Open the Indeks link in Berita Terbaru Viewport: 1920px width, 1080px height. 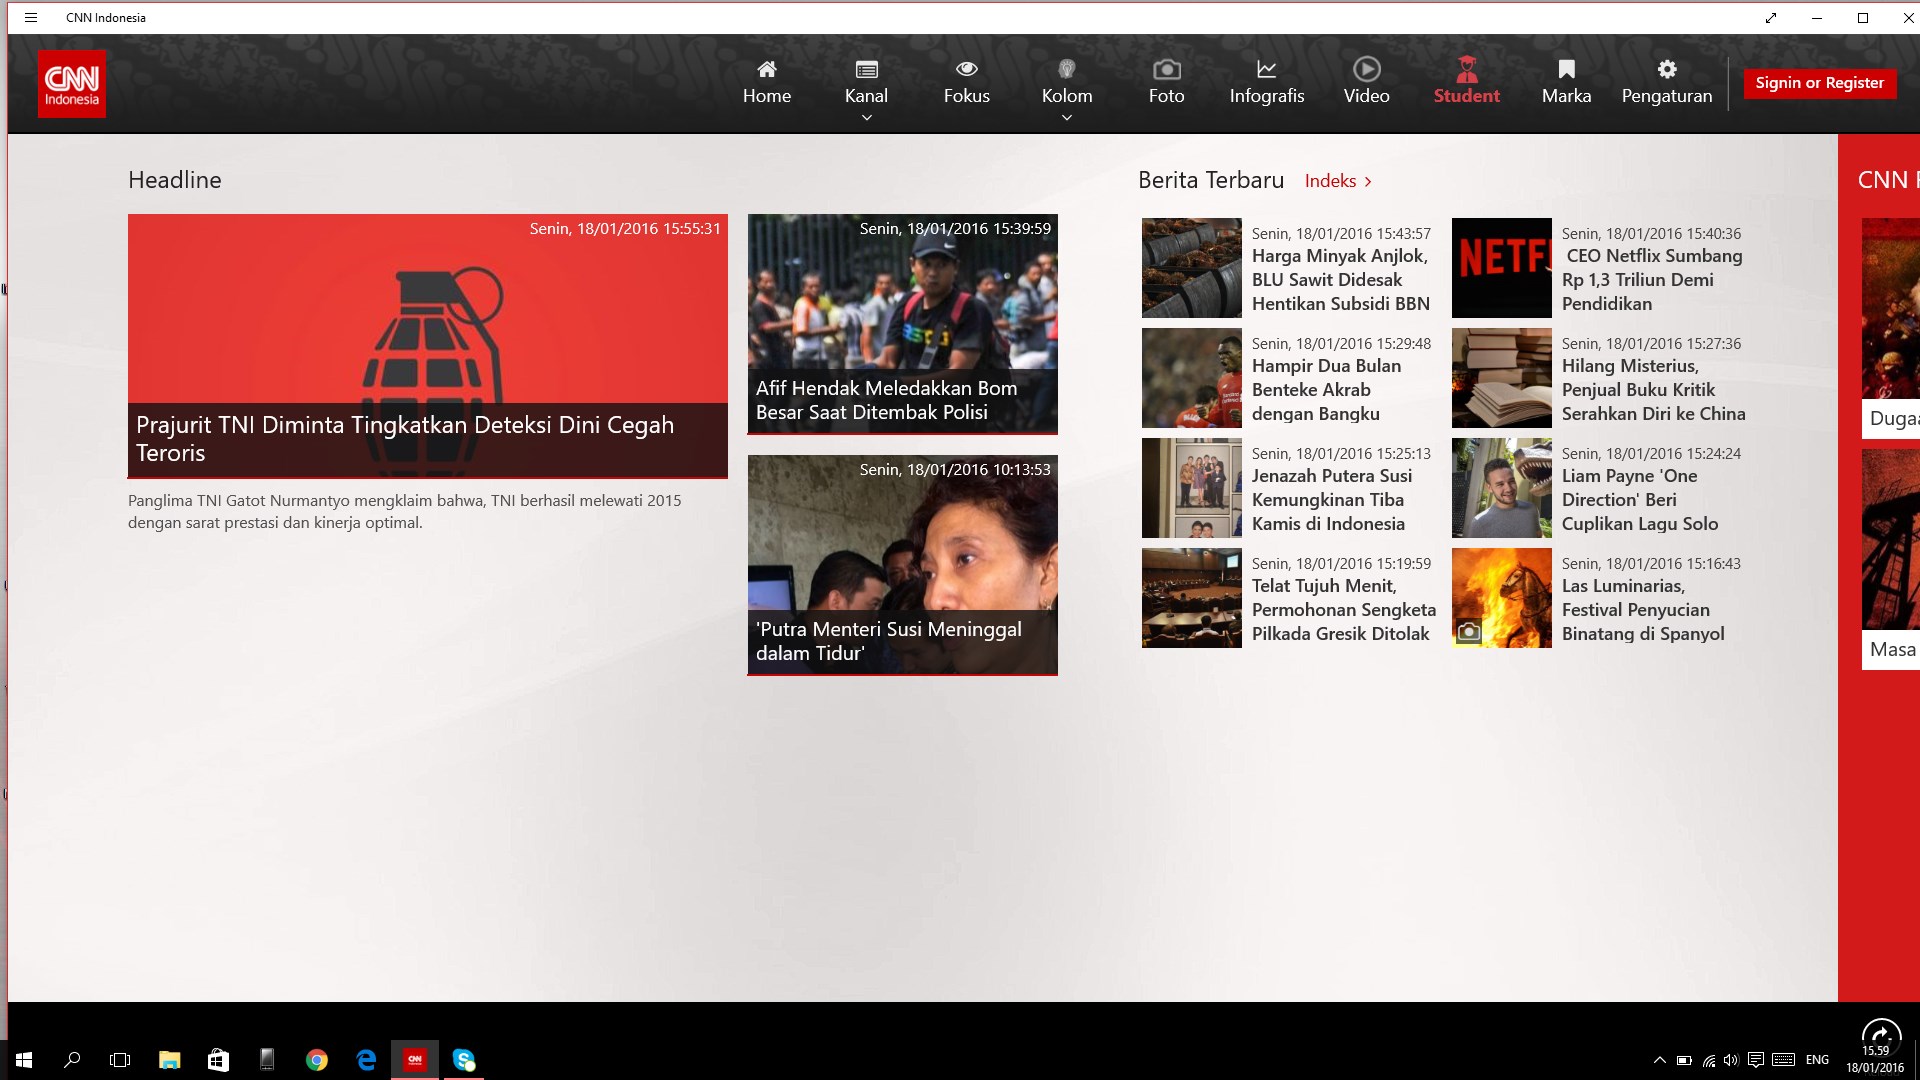click(1329, 181)
